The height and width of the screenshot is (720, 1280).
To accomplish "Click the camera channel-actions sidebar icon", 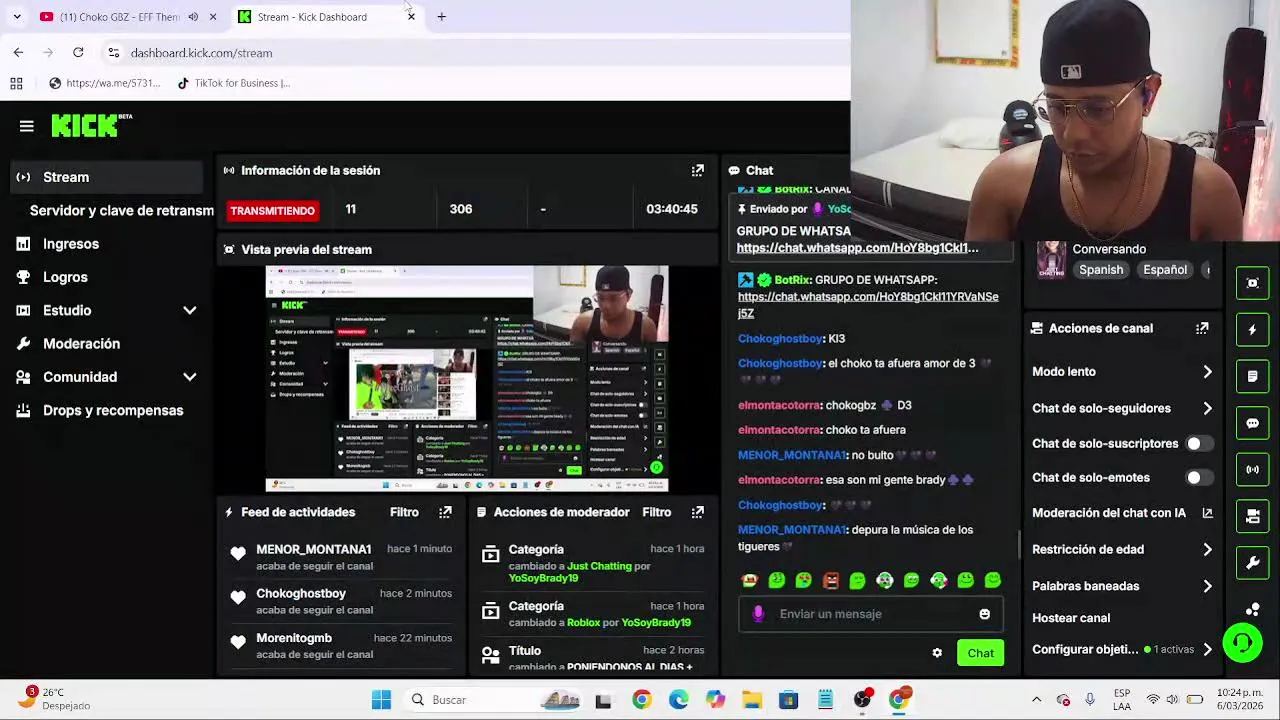I will coord(1253,516).
